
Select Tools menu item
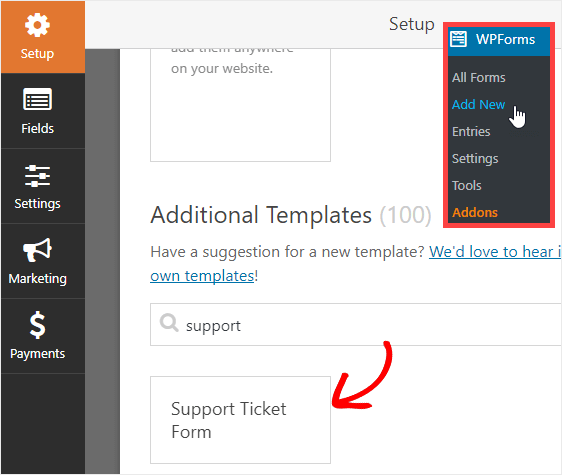pyautogui.click(x=466, y=185)
